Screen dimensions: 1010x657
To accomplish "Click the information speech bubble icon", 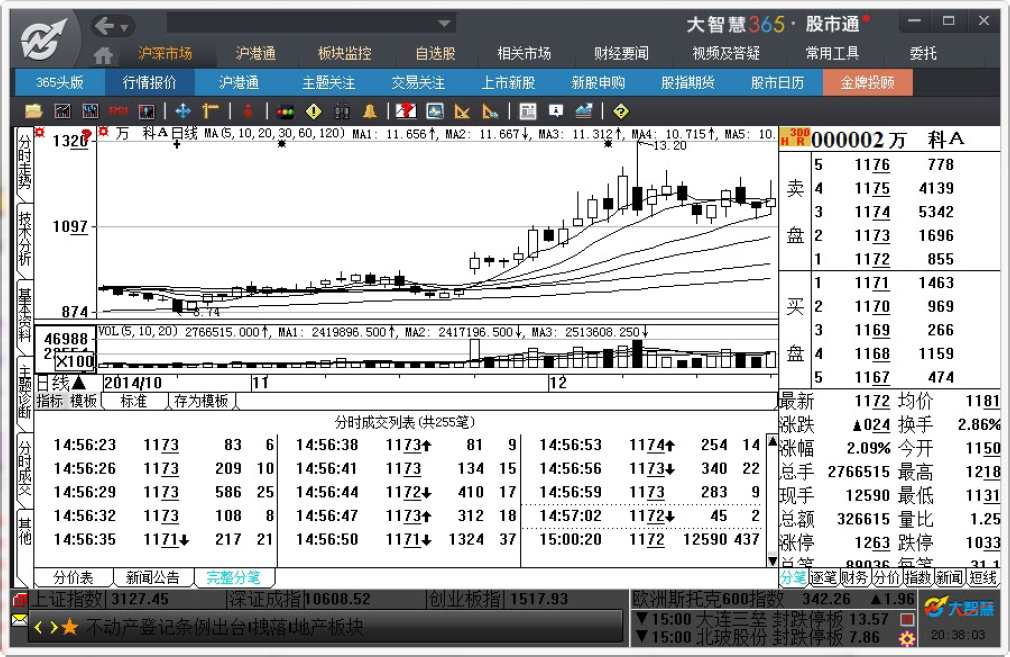I will (x=555, y=111).
